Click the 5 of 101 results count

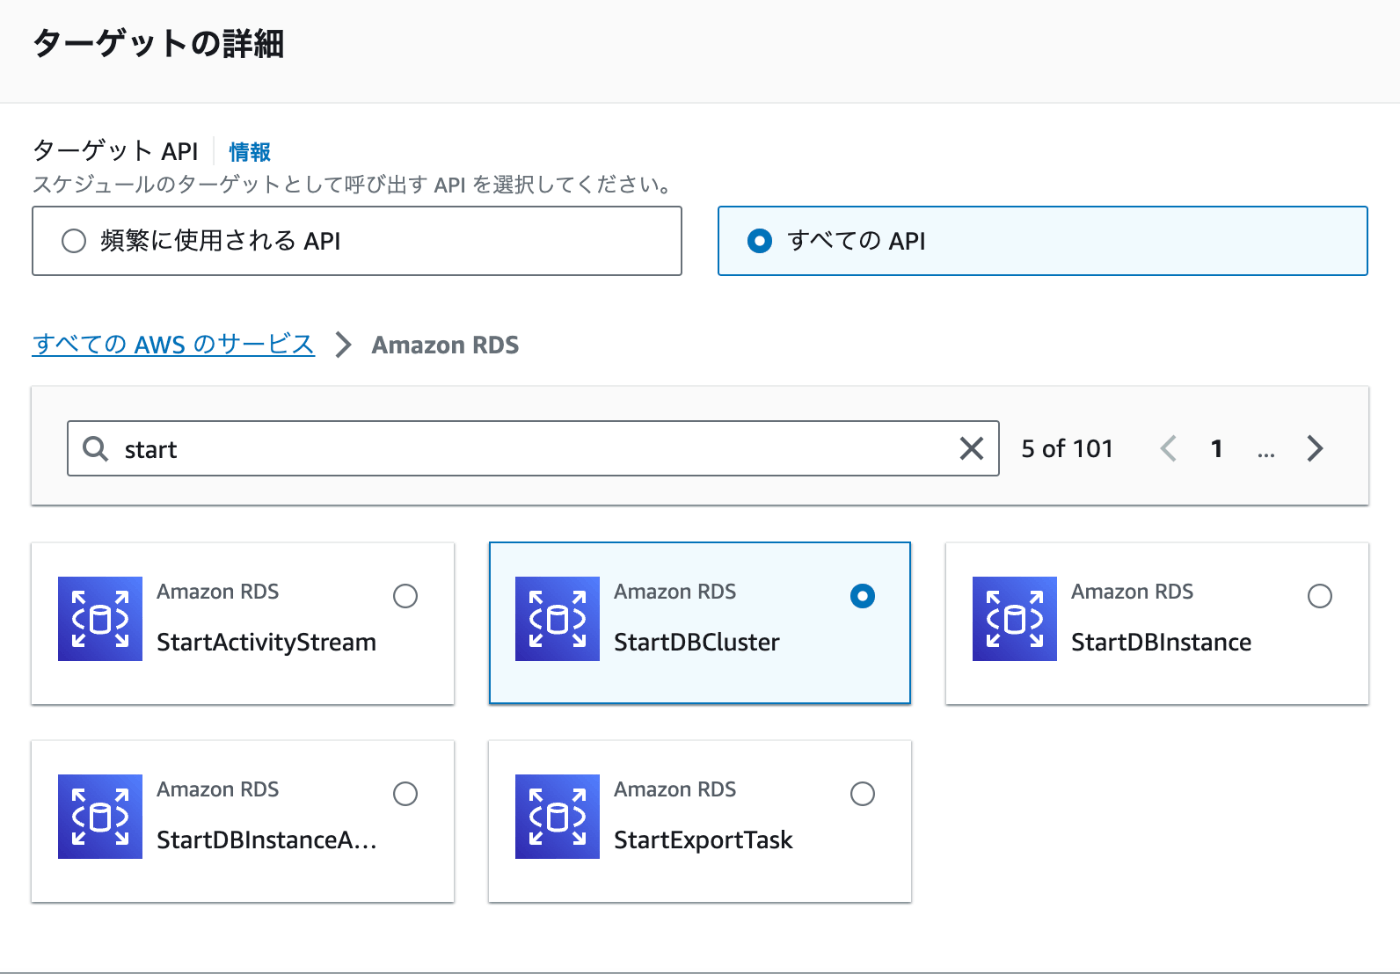click(1067, 449)
